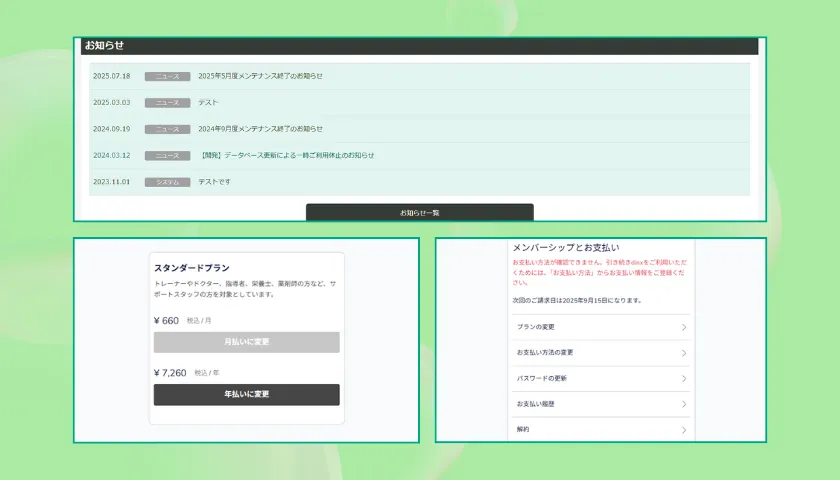
Task: Click the chevron next to 解約
Action: 684,430
